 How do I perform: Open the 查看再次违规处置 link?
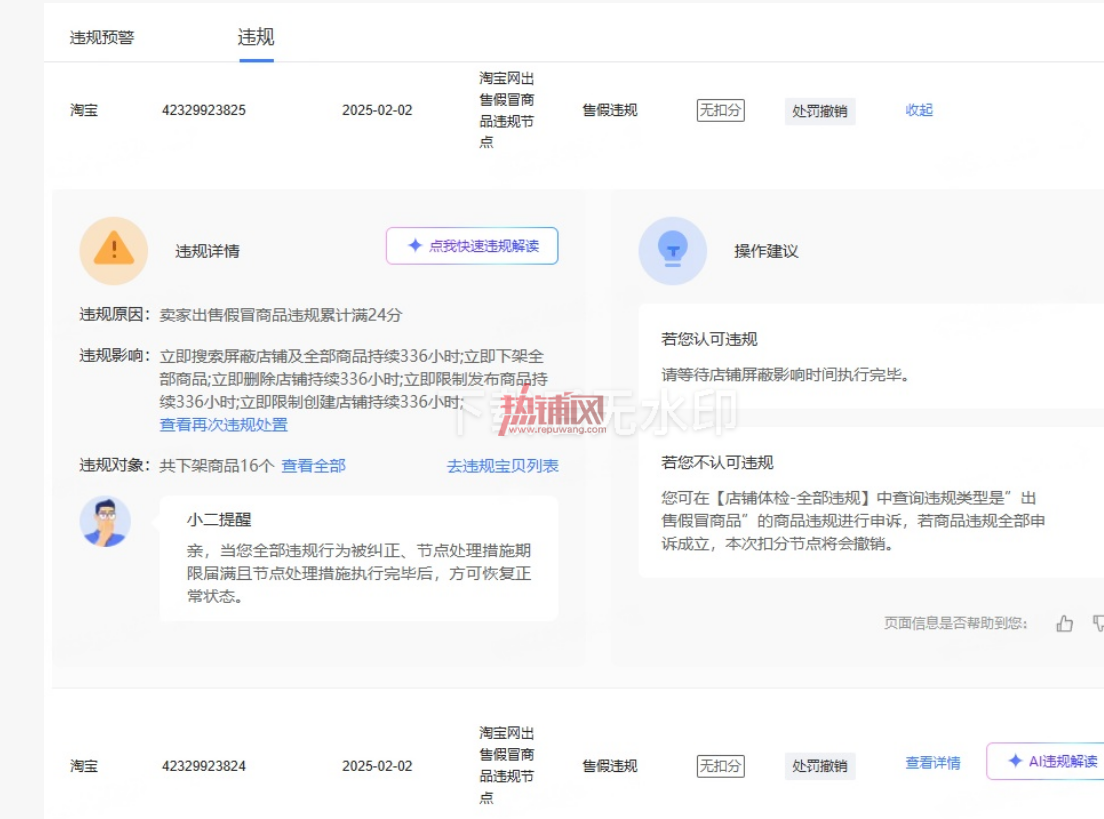coord(223,425)
